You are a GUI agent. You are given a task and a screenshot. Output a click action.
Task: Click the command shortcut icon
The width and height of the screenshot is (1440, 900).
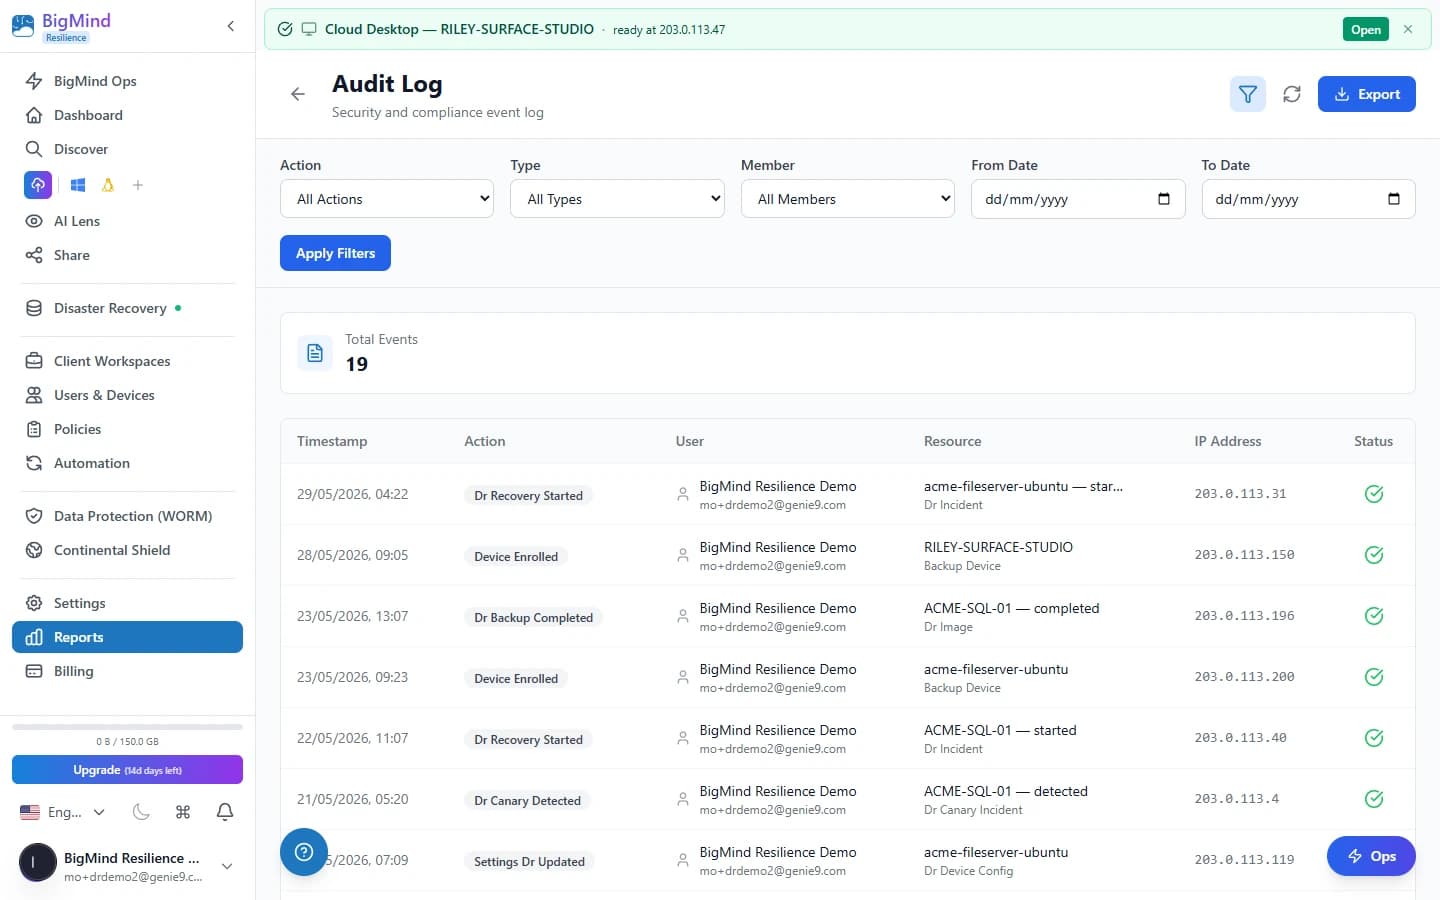click(x=183, y=812)
